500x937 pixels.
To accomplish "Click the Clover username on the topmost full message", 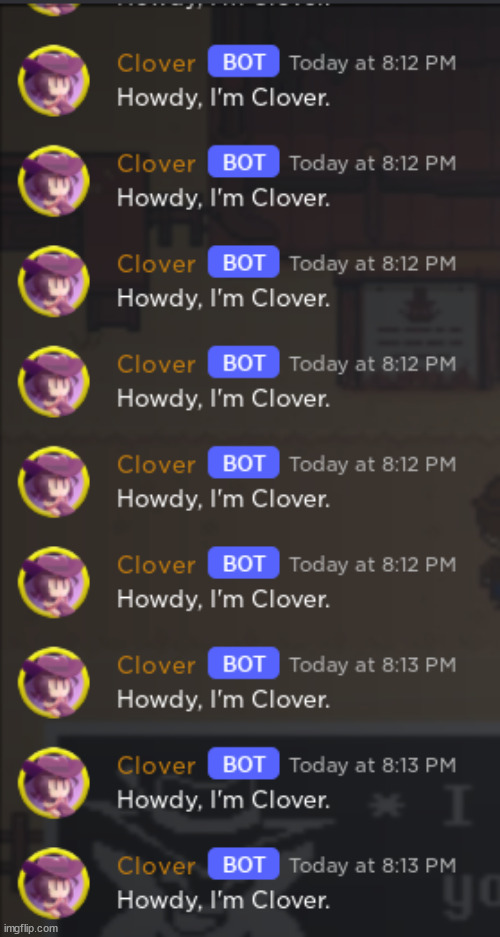I will point(157,63).
